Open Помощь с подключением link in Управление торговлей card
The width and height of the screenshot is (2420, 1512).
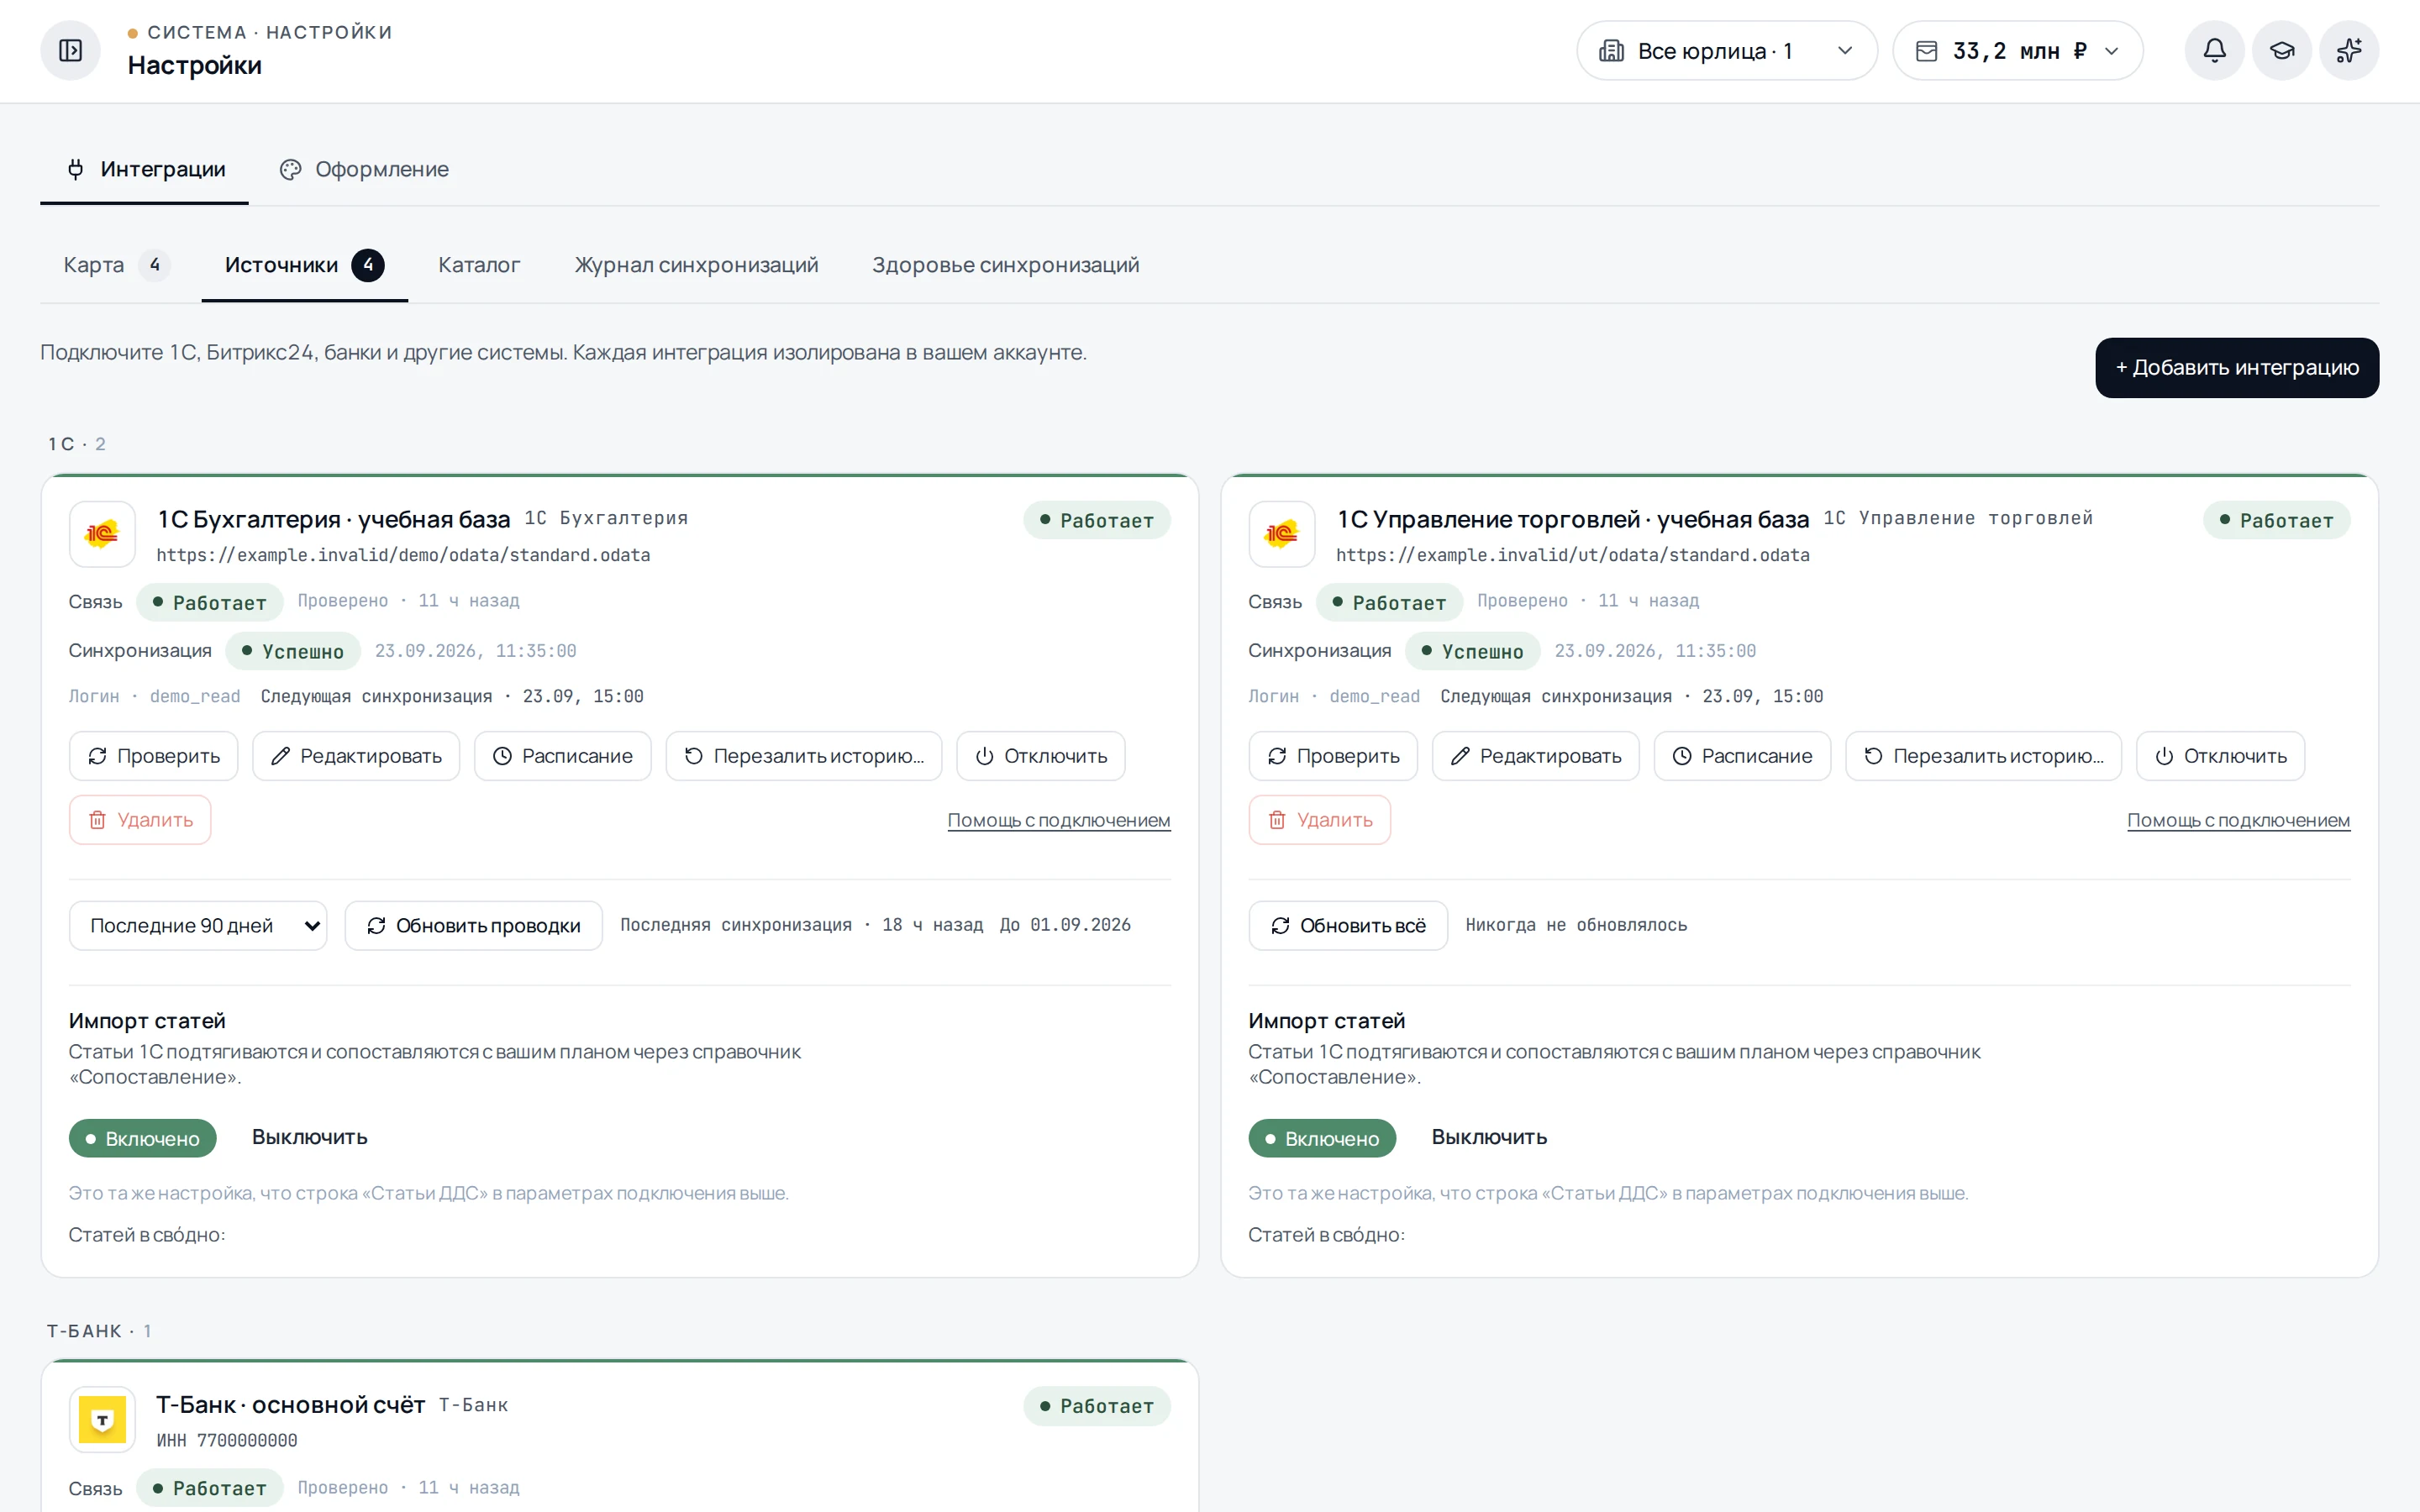click(2238, 820)
